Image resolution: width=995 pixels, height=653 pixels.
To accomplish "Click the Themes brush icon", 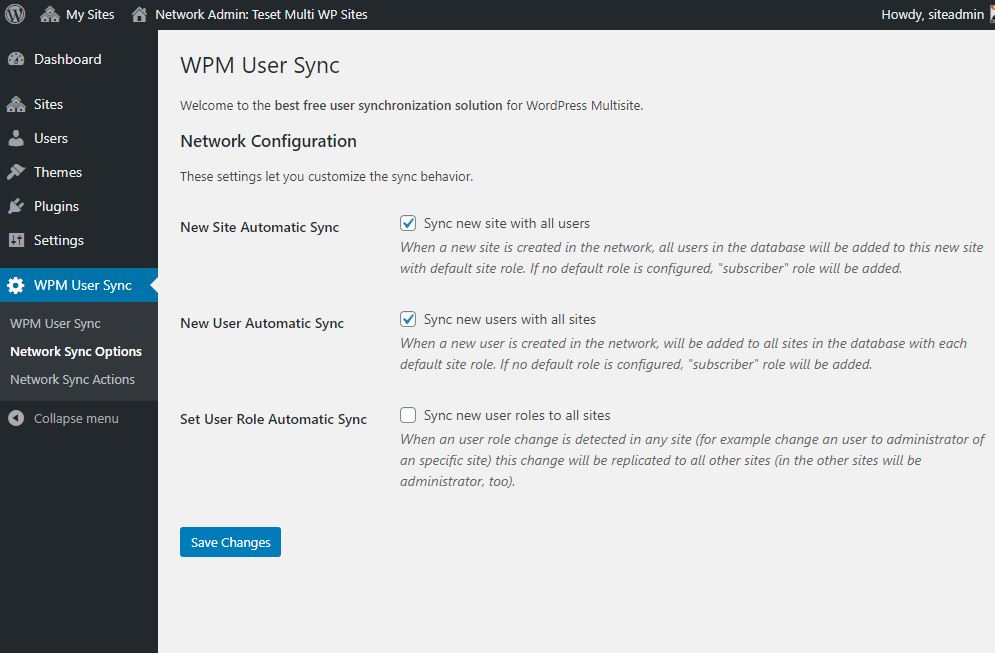I will [x=16, y=172].
